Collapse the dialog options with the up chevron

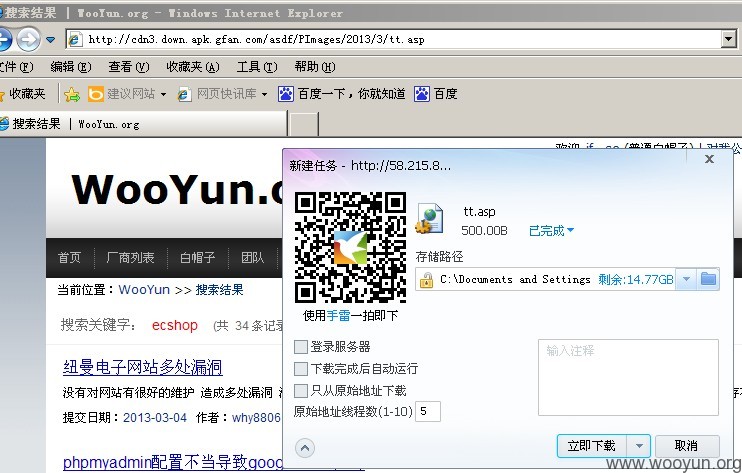tap(305, 447)
